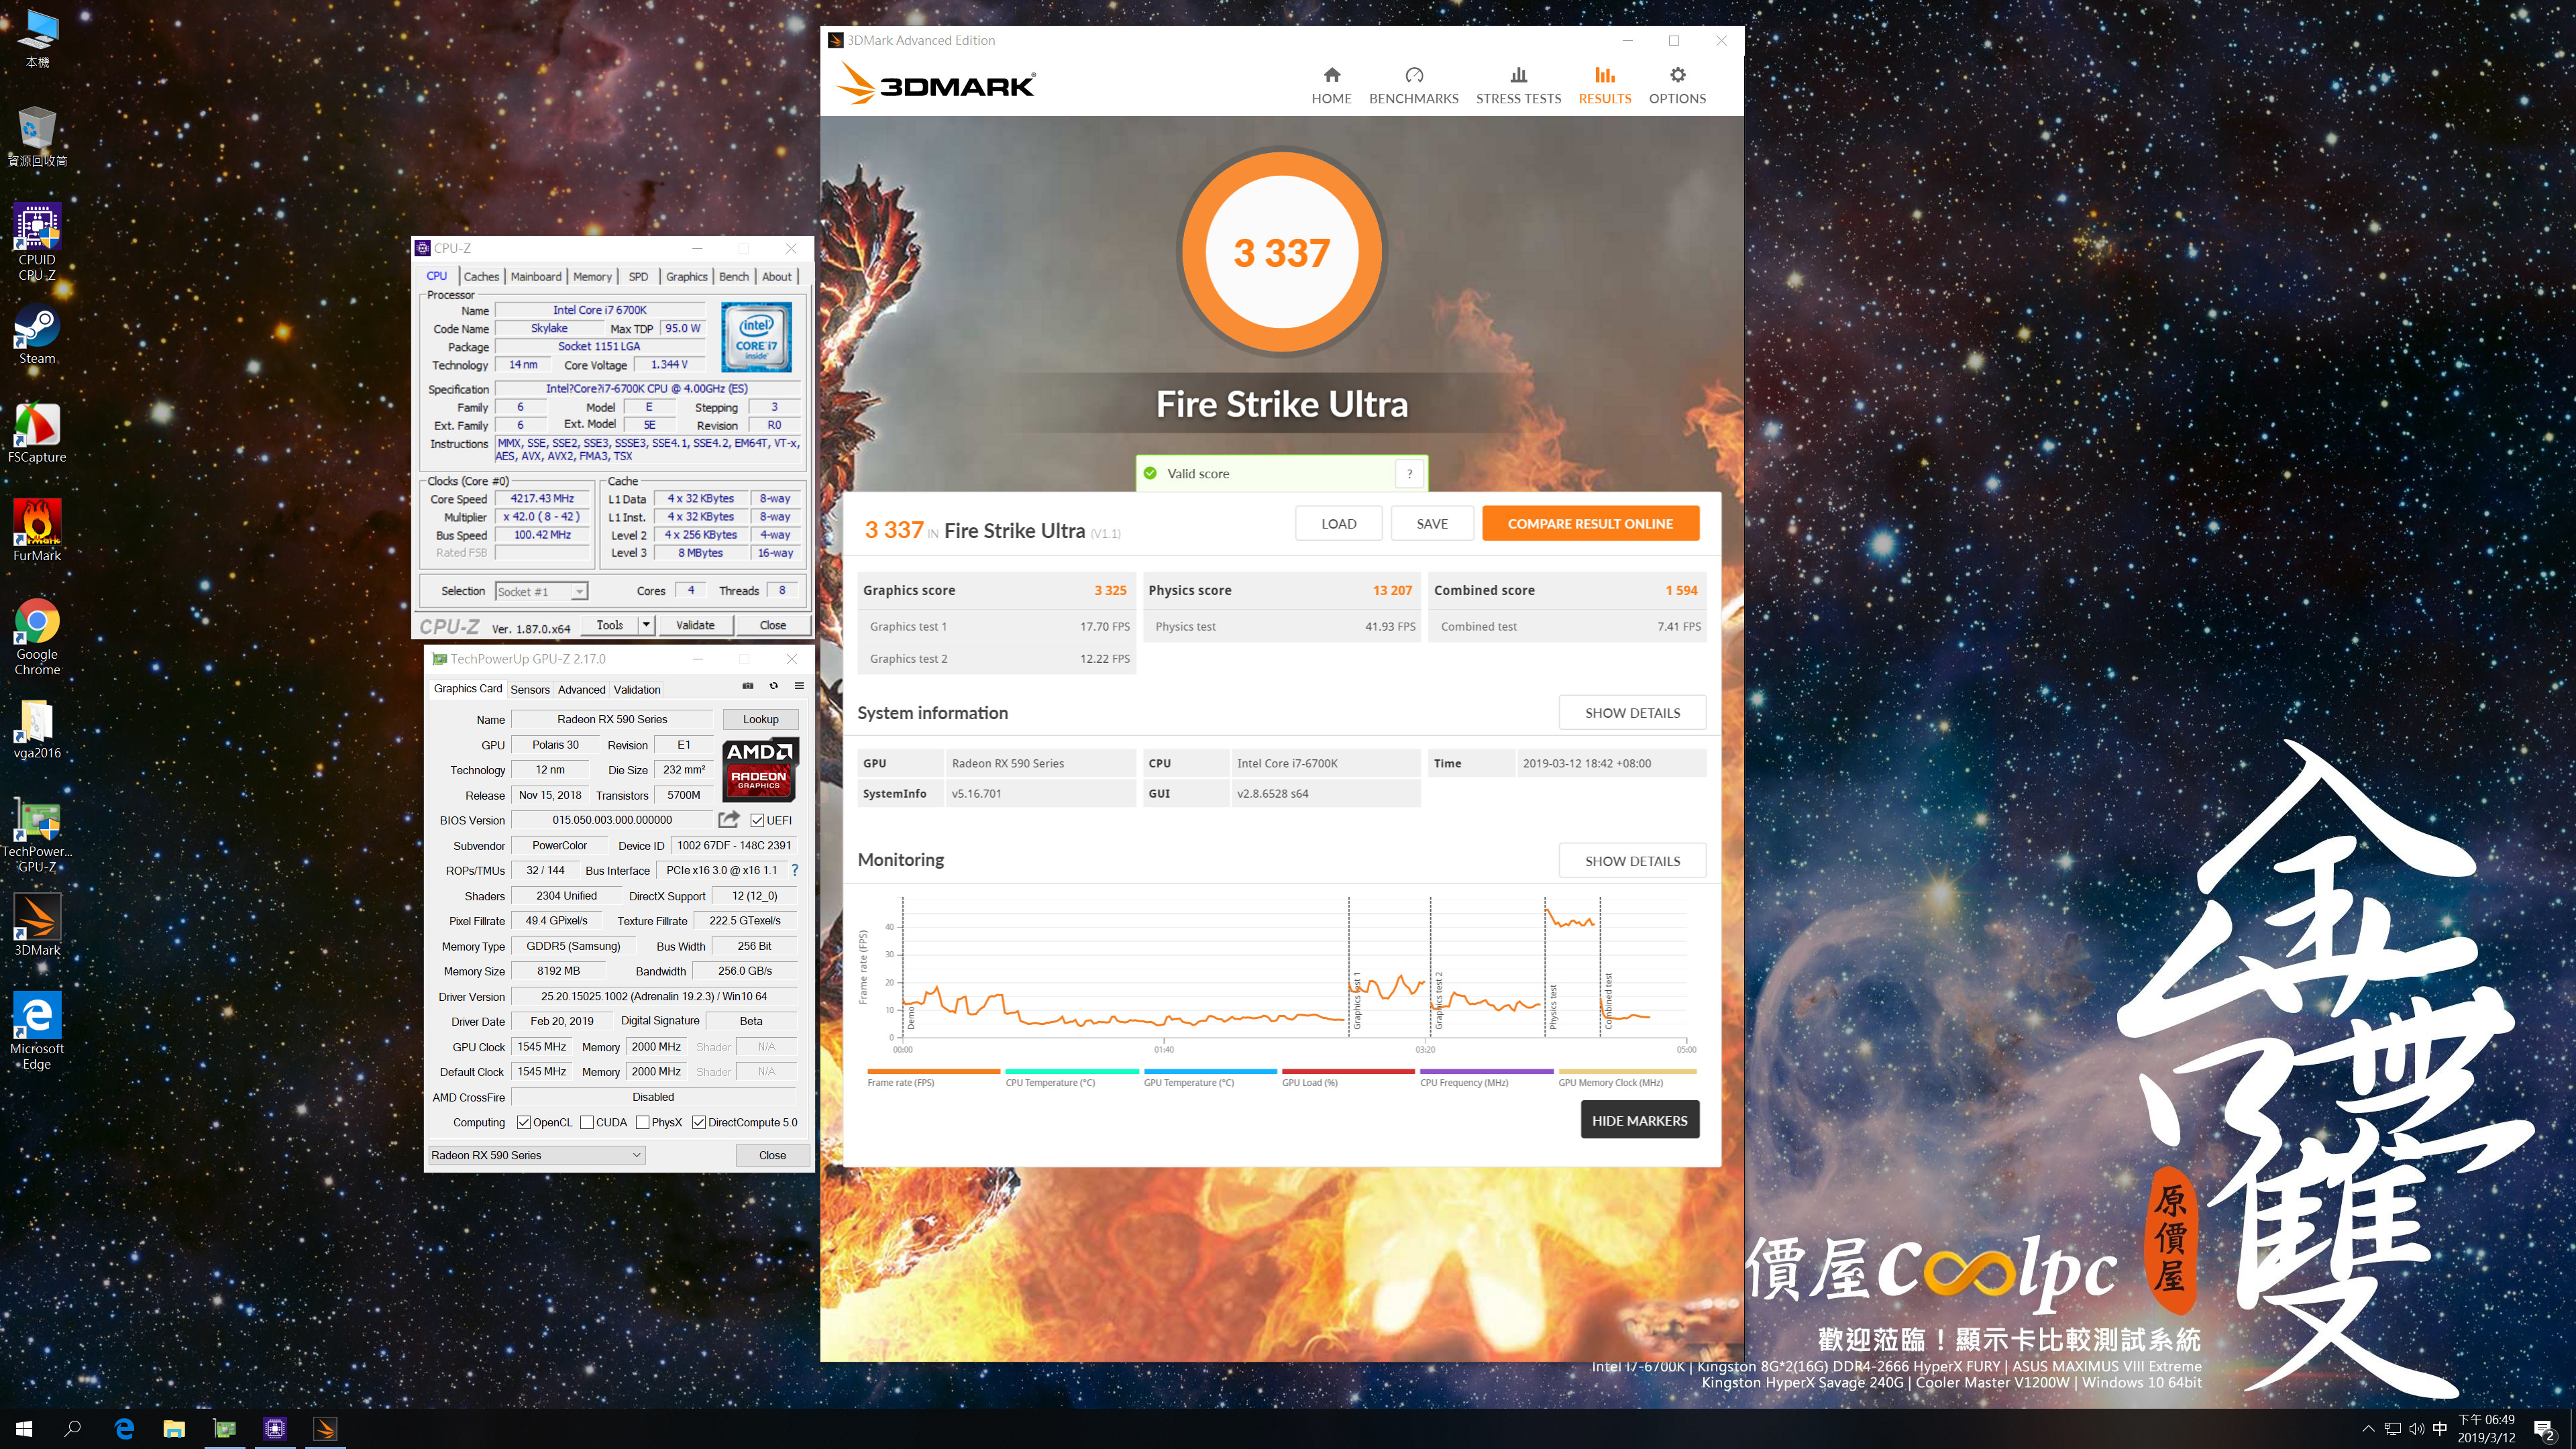Screen dimensions: 2576x1449
Task: Click the GPU-Z screenshot camera icon
Action: click(x=747, y=686)
